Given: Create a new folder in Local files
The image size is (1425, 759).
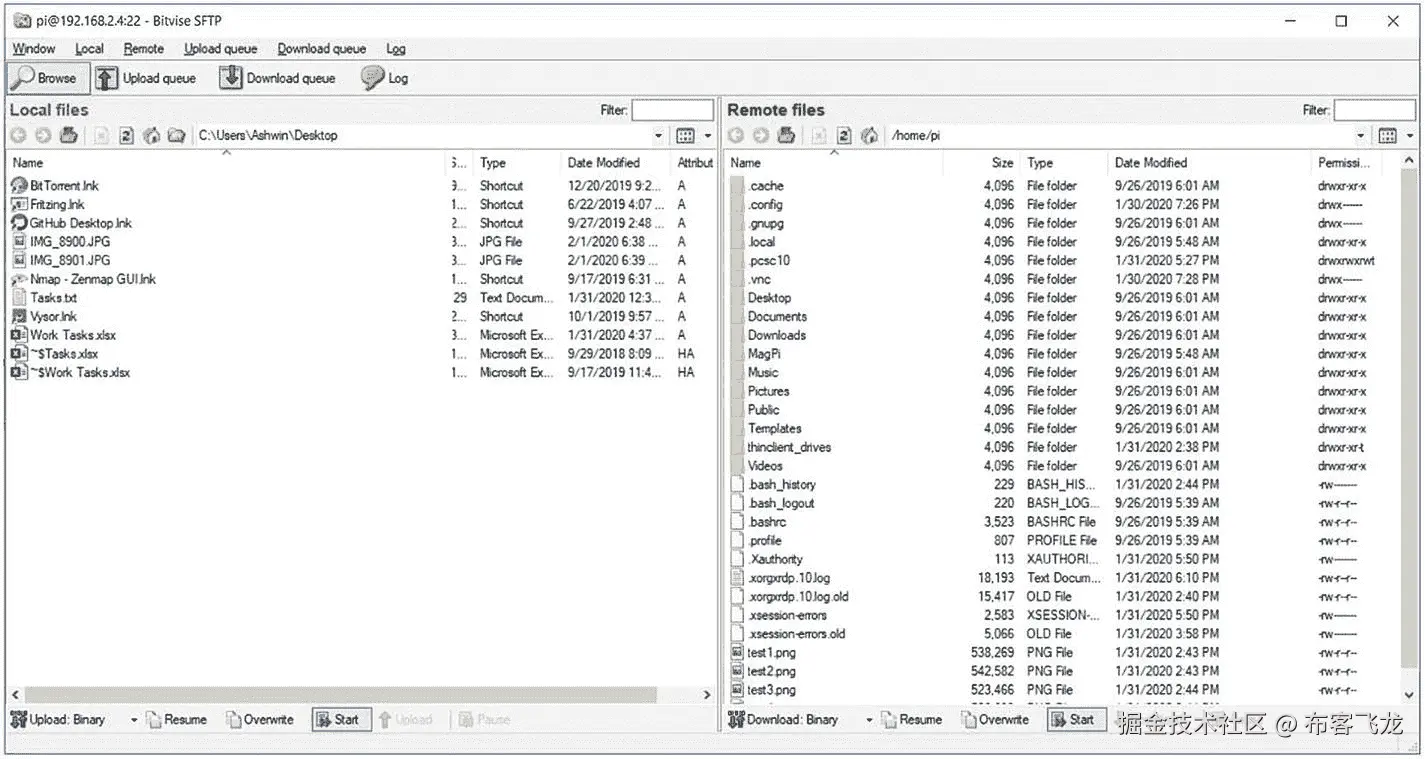Looking at the screenshot, I should 177,135.
